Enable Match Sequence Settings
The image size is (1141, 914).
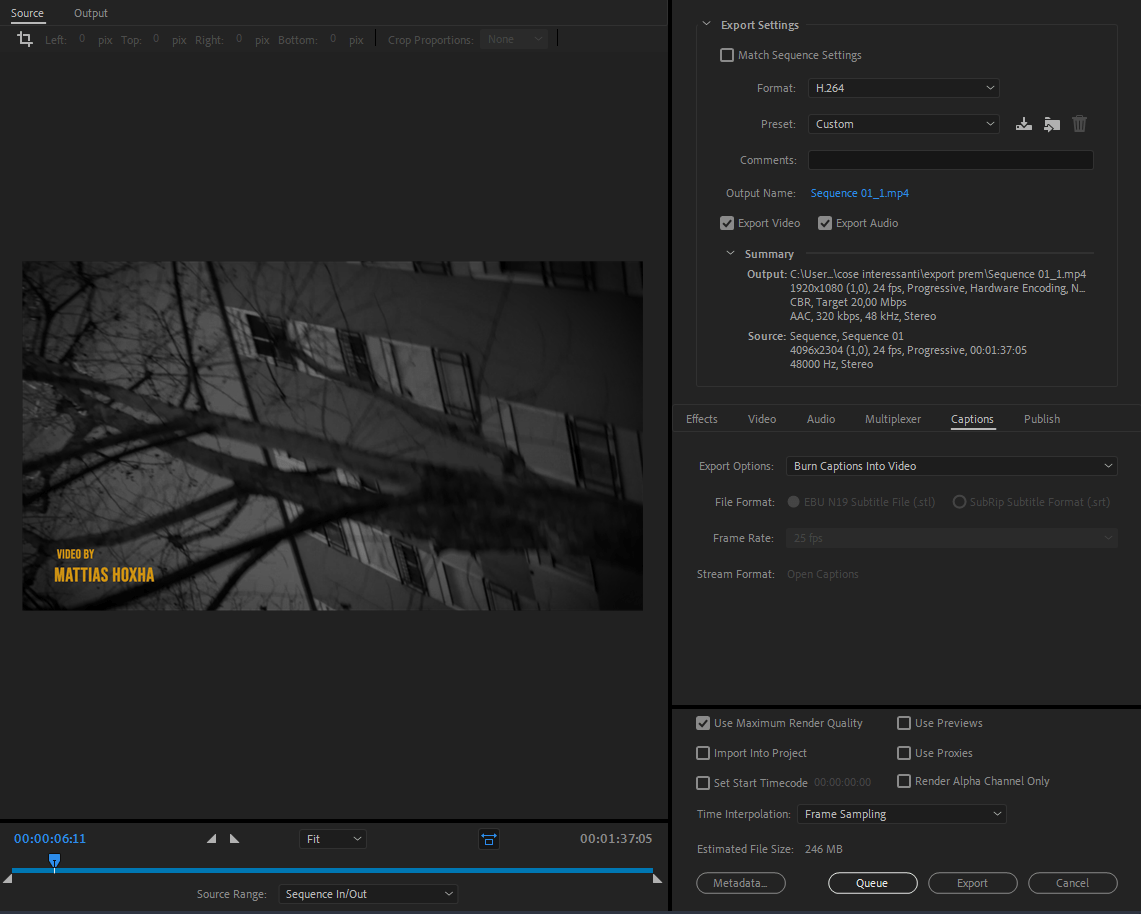point(726,55)
